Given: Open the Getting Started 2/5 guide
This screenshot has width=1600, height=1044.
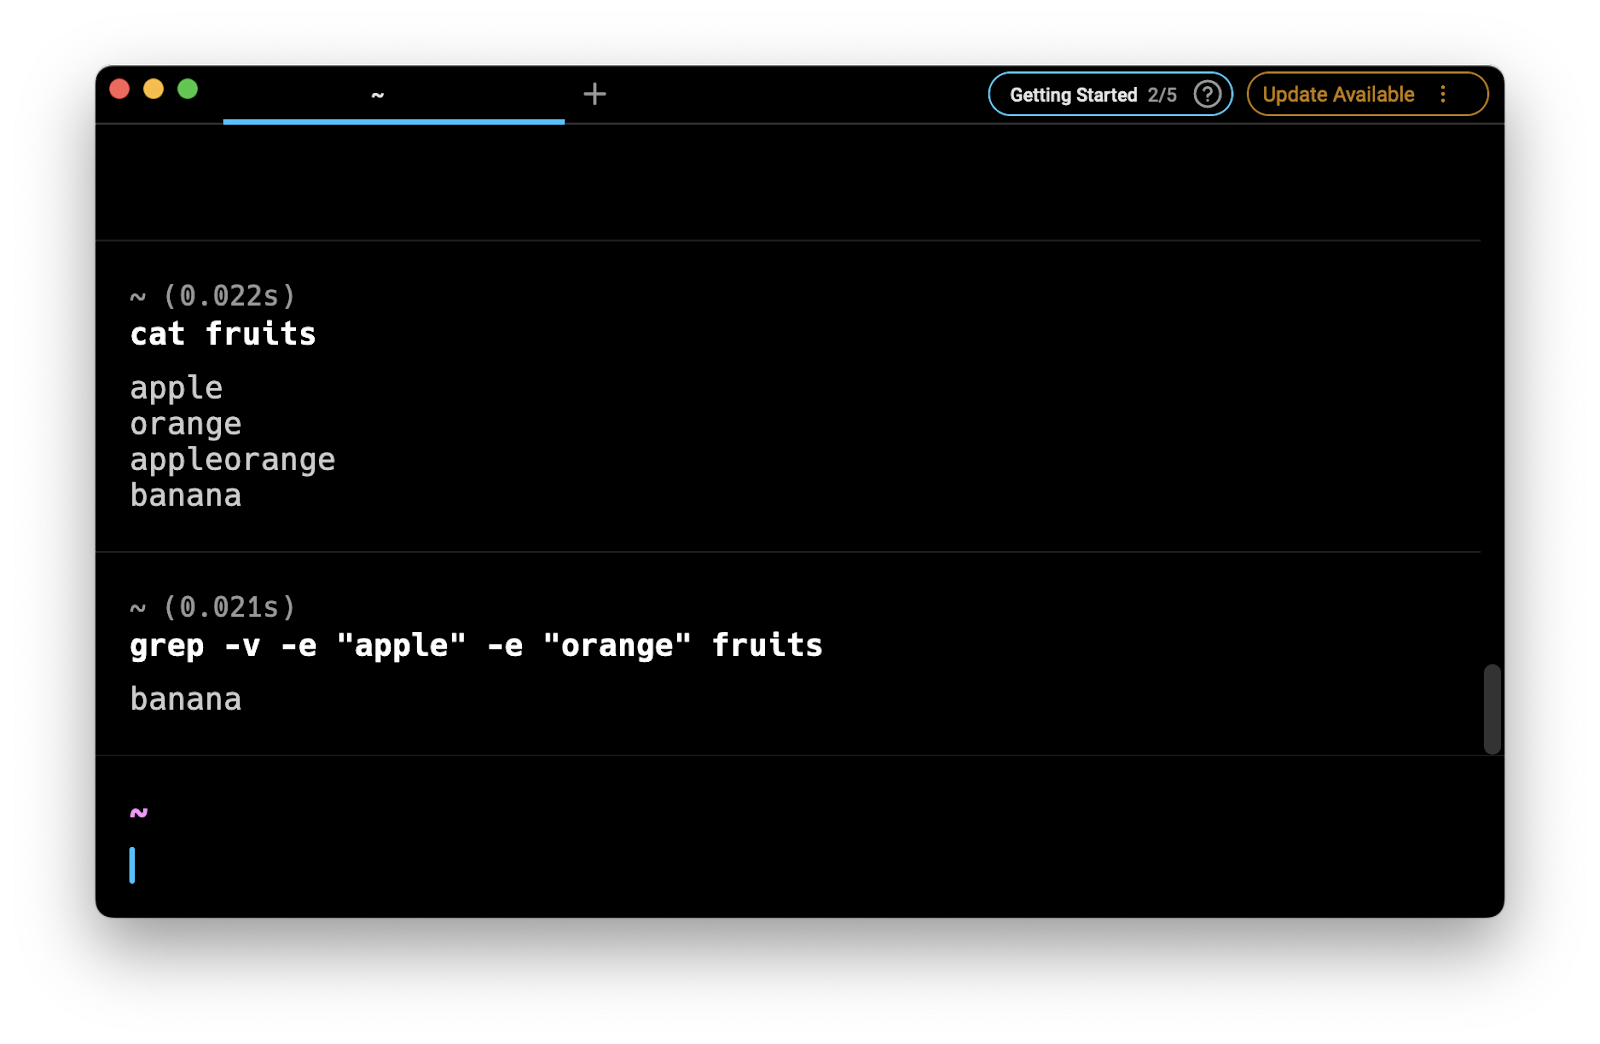Looking at the screenshot, I should pyautogui.click(x=1092, y=95).
